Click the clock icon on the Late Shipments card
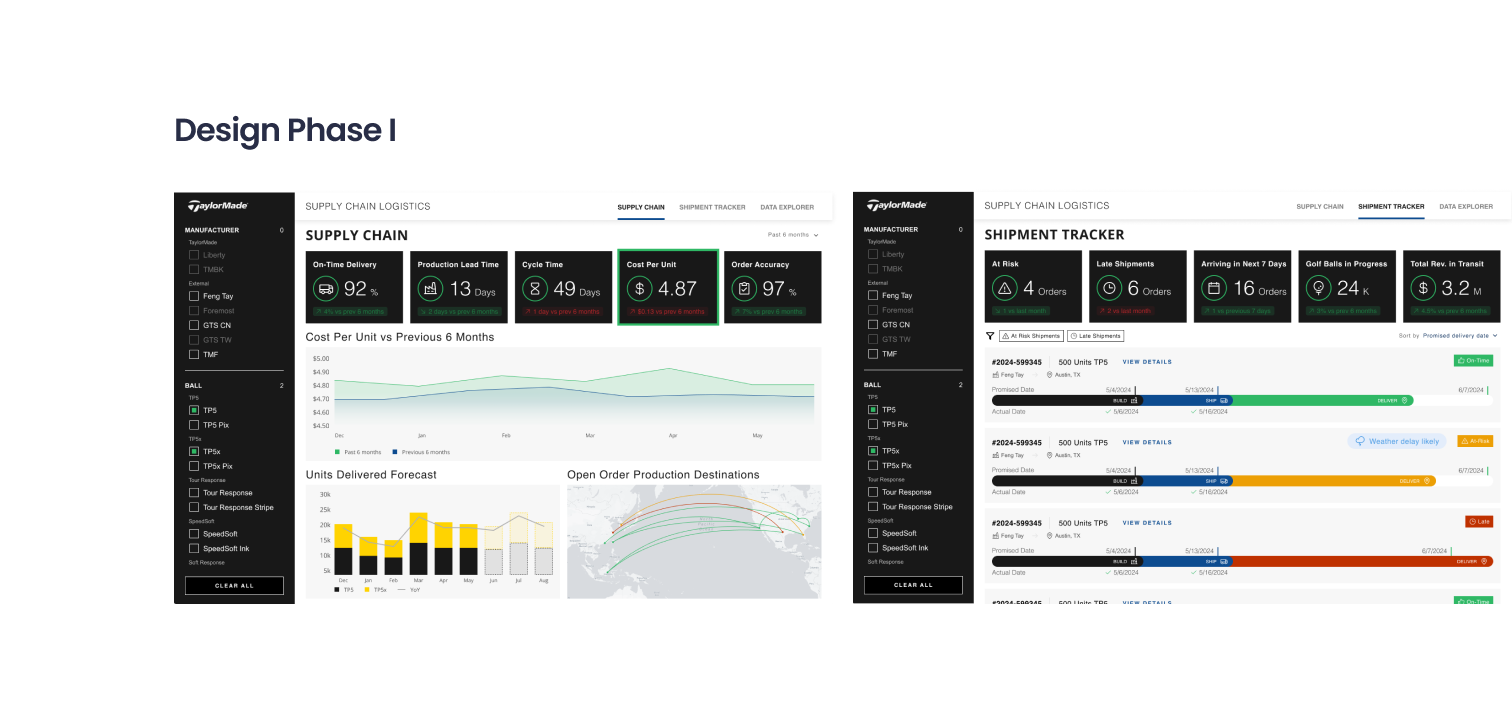 (1109, 288)
